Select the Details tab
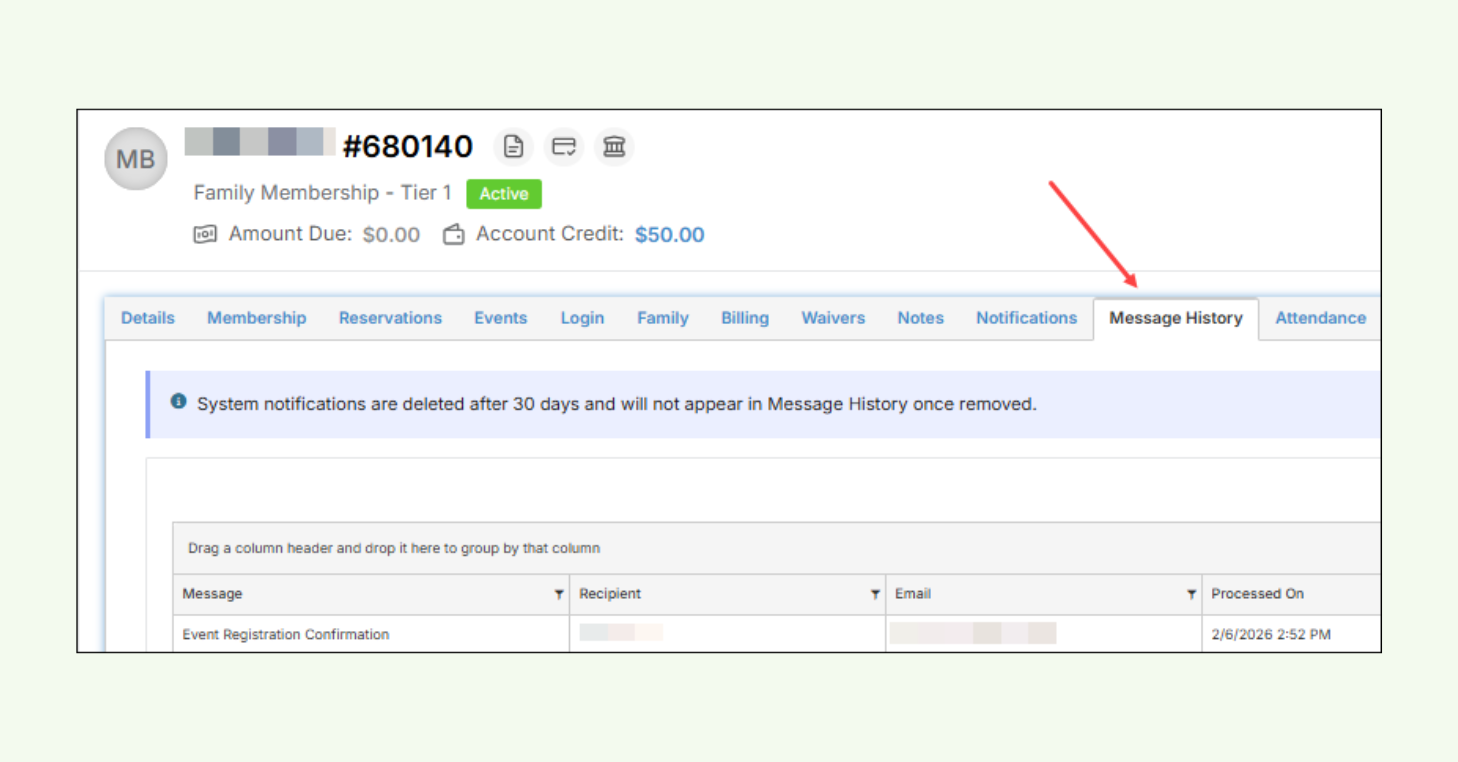1458x762 pixels. point(147,318)
